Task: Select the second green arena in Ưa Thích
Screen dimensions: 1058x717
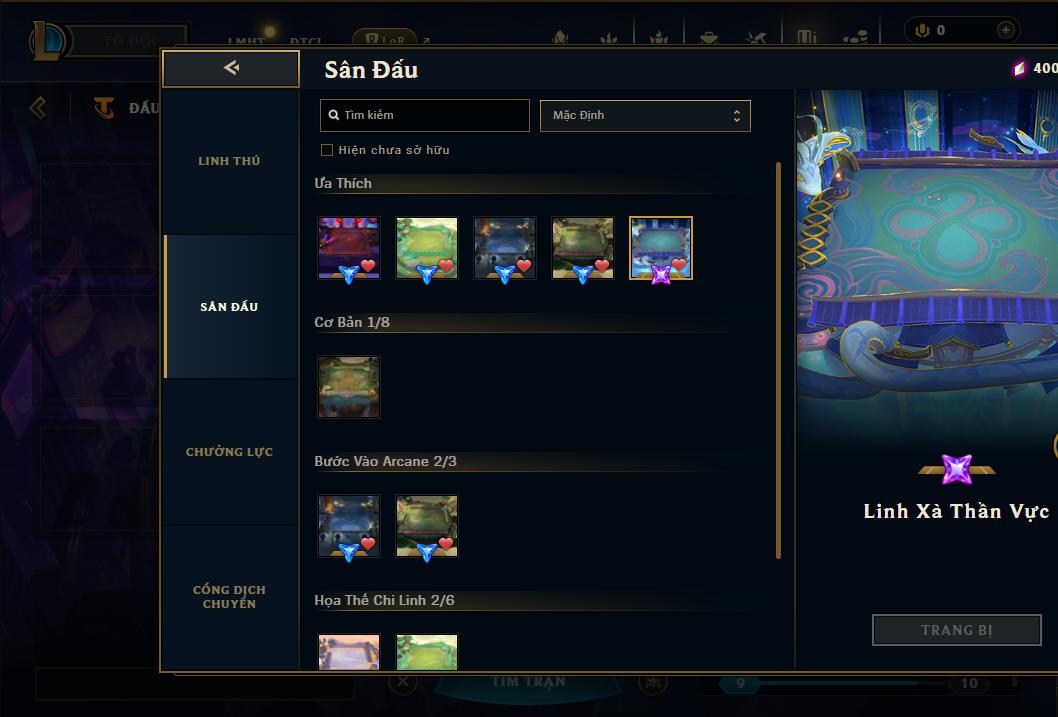Action: [426, 248]
